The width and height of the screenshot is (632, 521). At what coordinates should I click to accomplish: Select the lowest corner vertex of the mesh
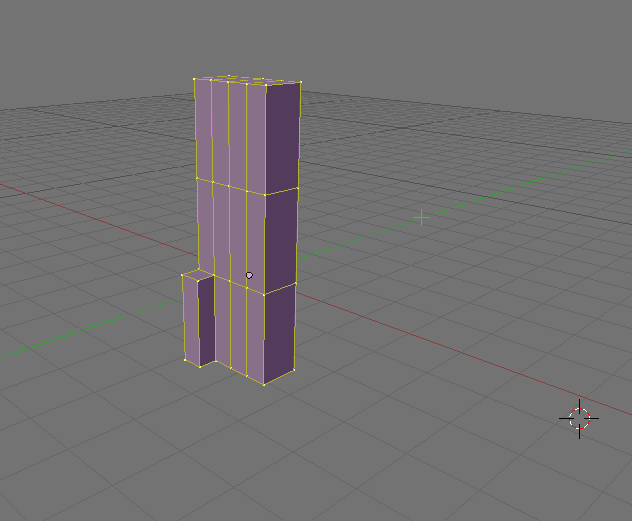click(264, 385)
